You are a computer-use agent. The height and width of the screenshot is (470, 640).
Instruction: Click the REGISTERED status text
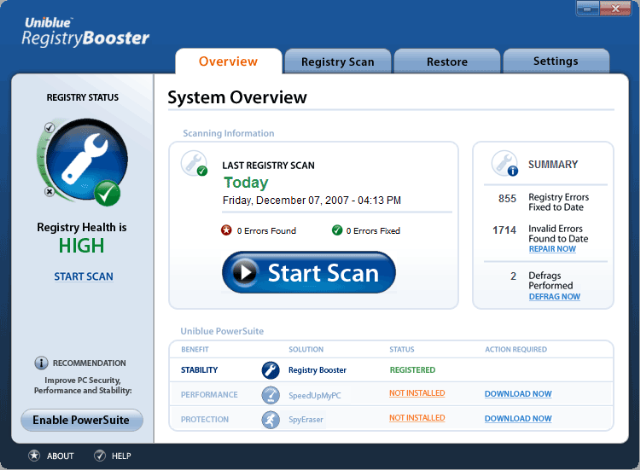tap(412, 370)
